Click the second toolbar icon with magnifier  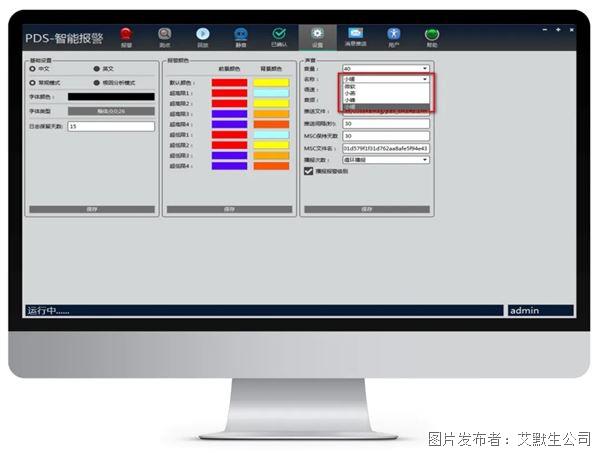point(165,36)
